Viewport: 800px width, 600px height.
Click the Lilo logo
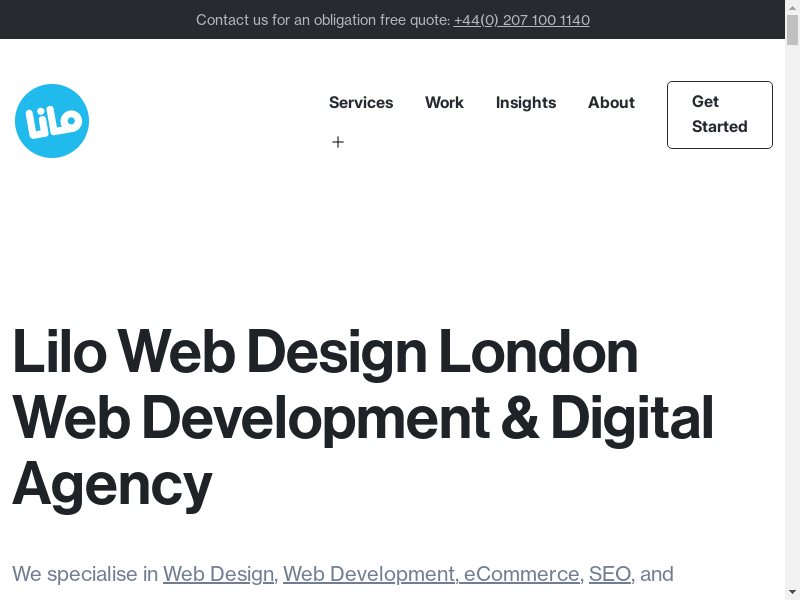(52, 121)
